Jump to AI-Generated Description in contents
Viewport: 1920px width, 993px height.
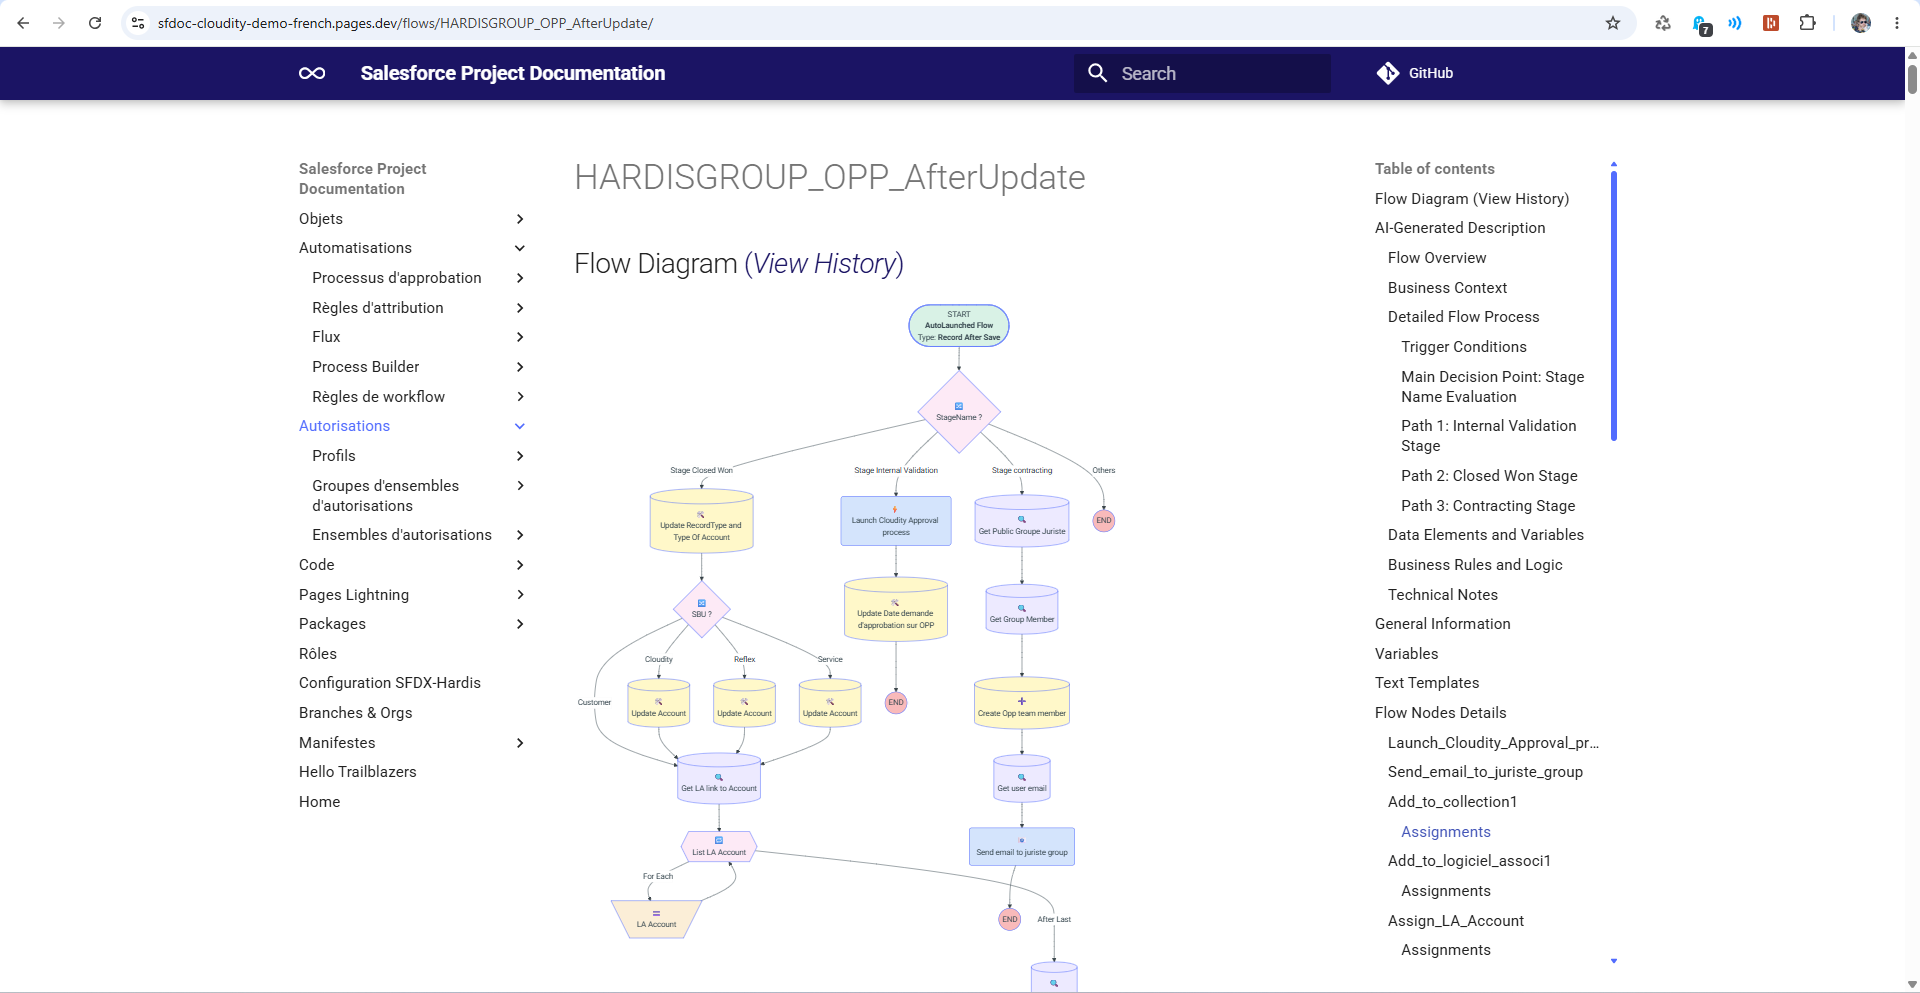coord(1460,228)
